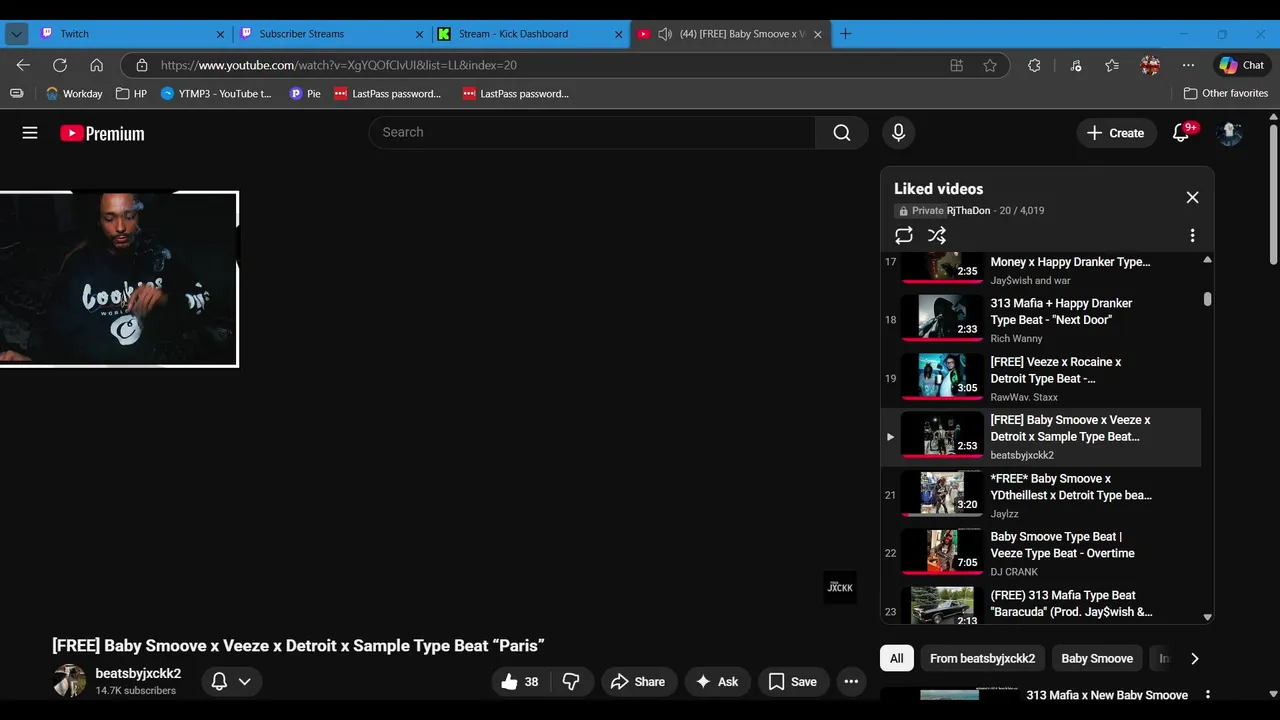Open YTMP3 YouTube bookmark

point(216,93)
